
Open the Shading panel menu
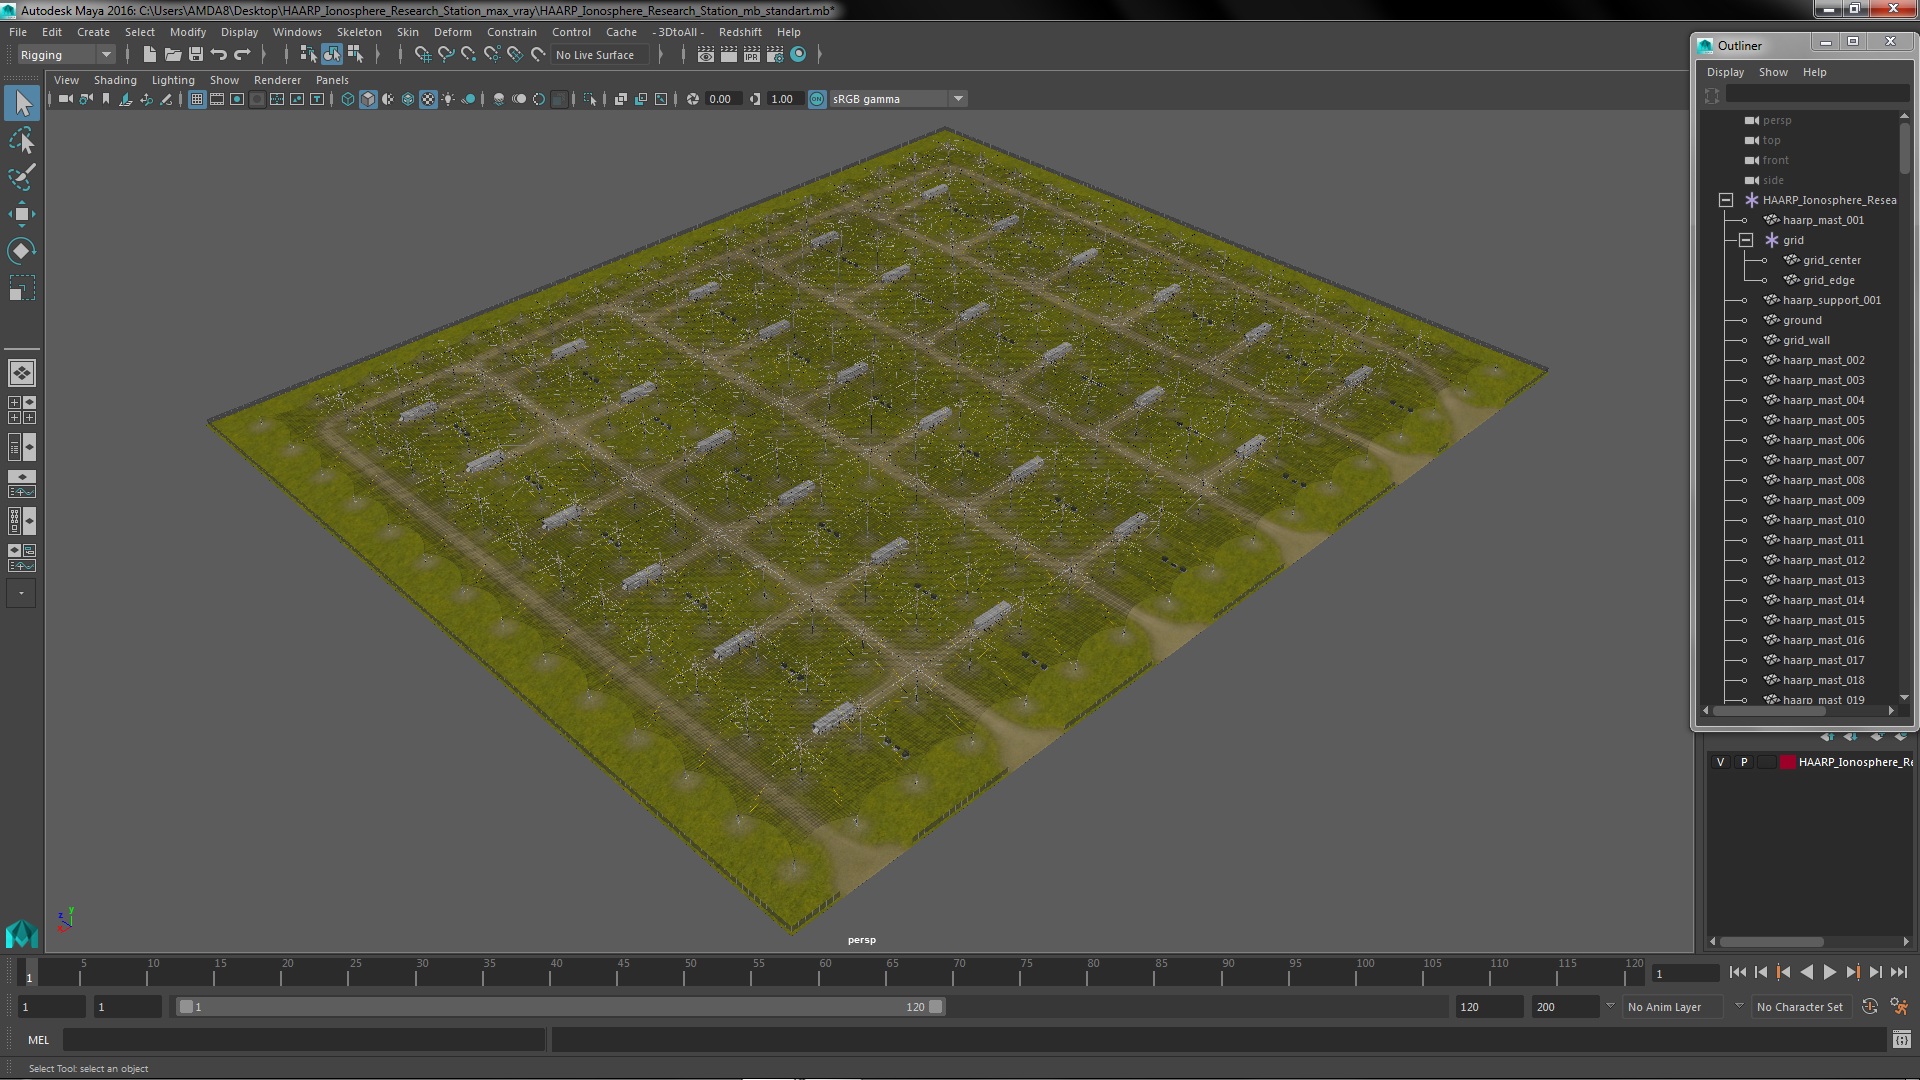(115, 80)
